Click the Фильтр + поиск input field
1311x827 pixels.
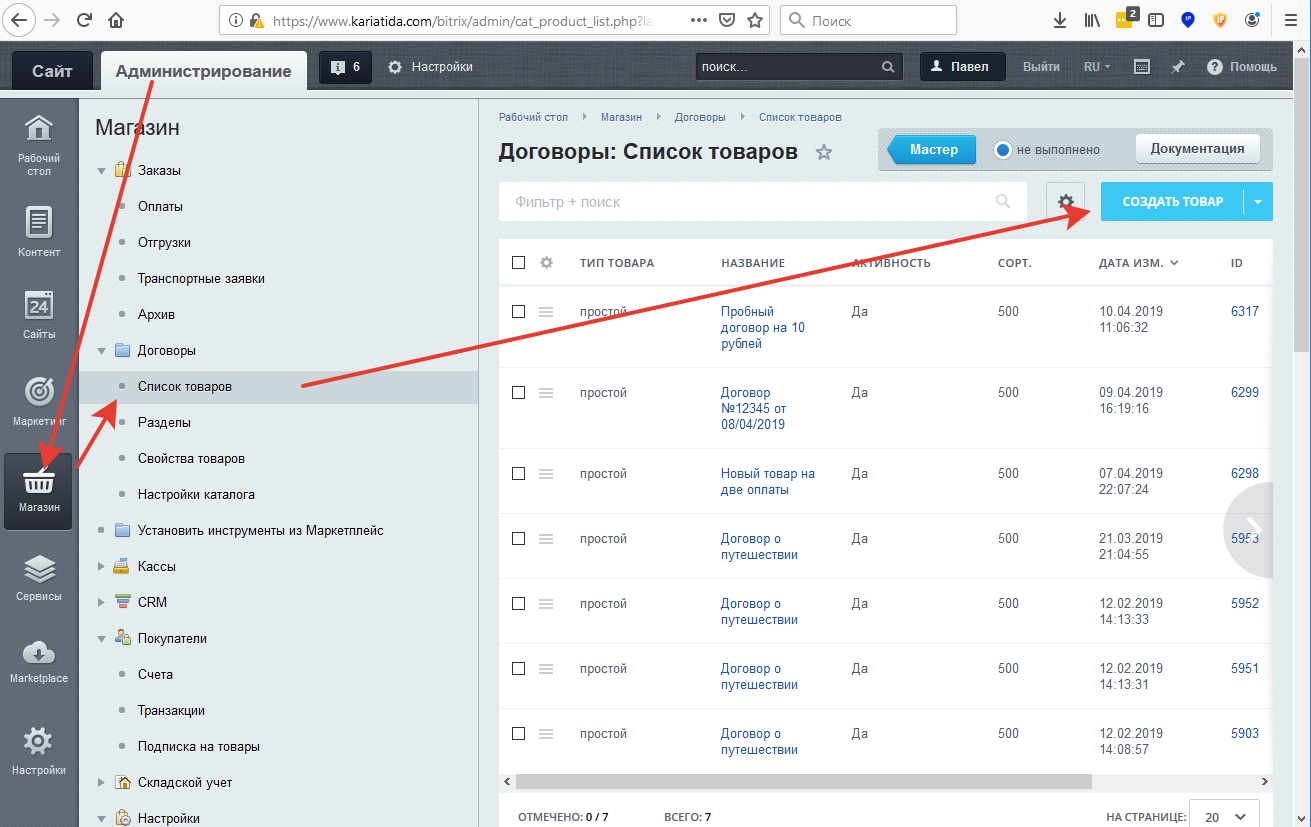pyautogui.click(x=750, y=202)
